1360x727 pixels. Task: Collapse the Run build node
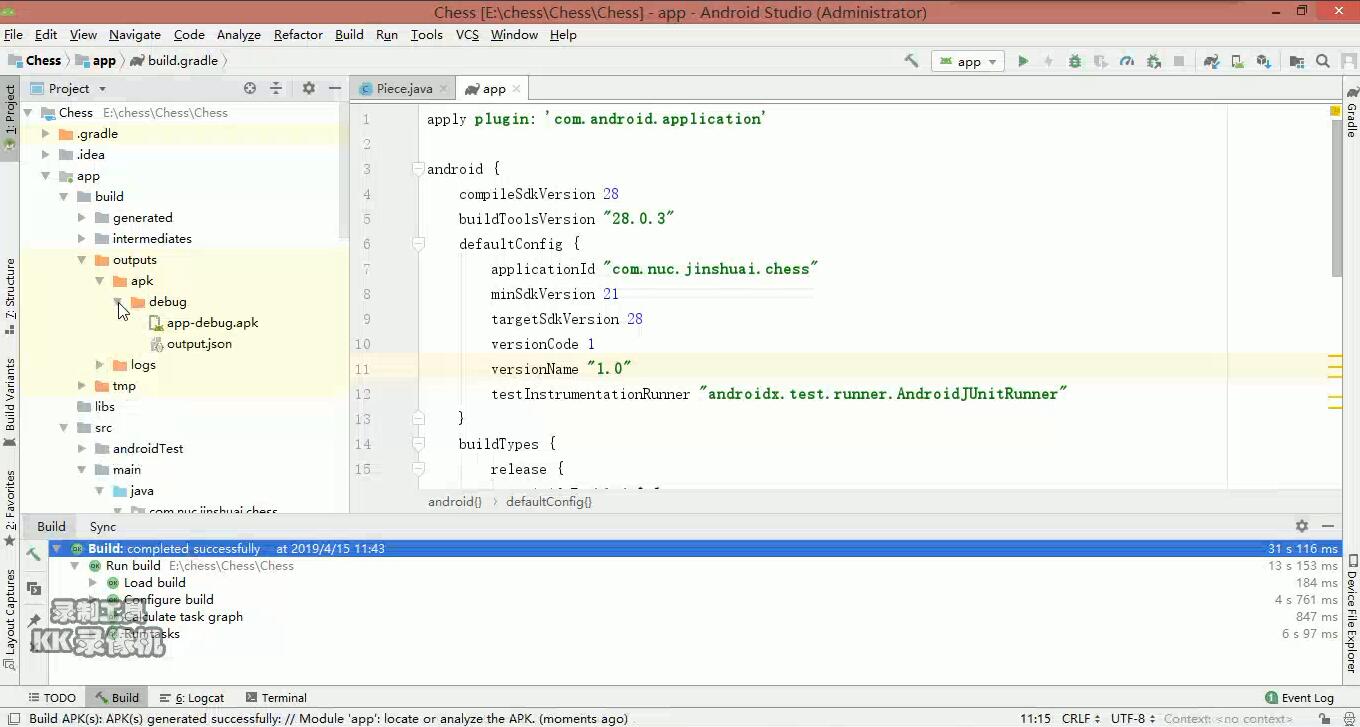(x=75, y=566)
